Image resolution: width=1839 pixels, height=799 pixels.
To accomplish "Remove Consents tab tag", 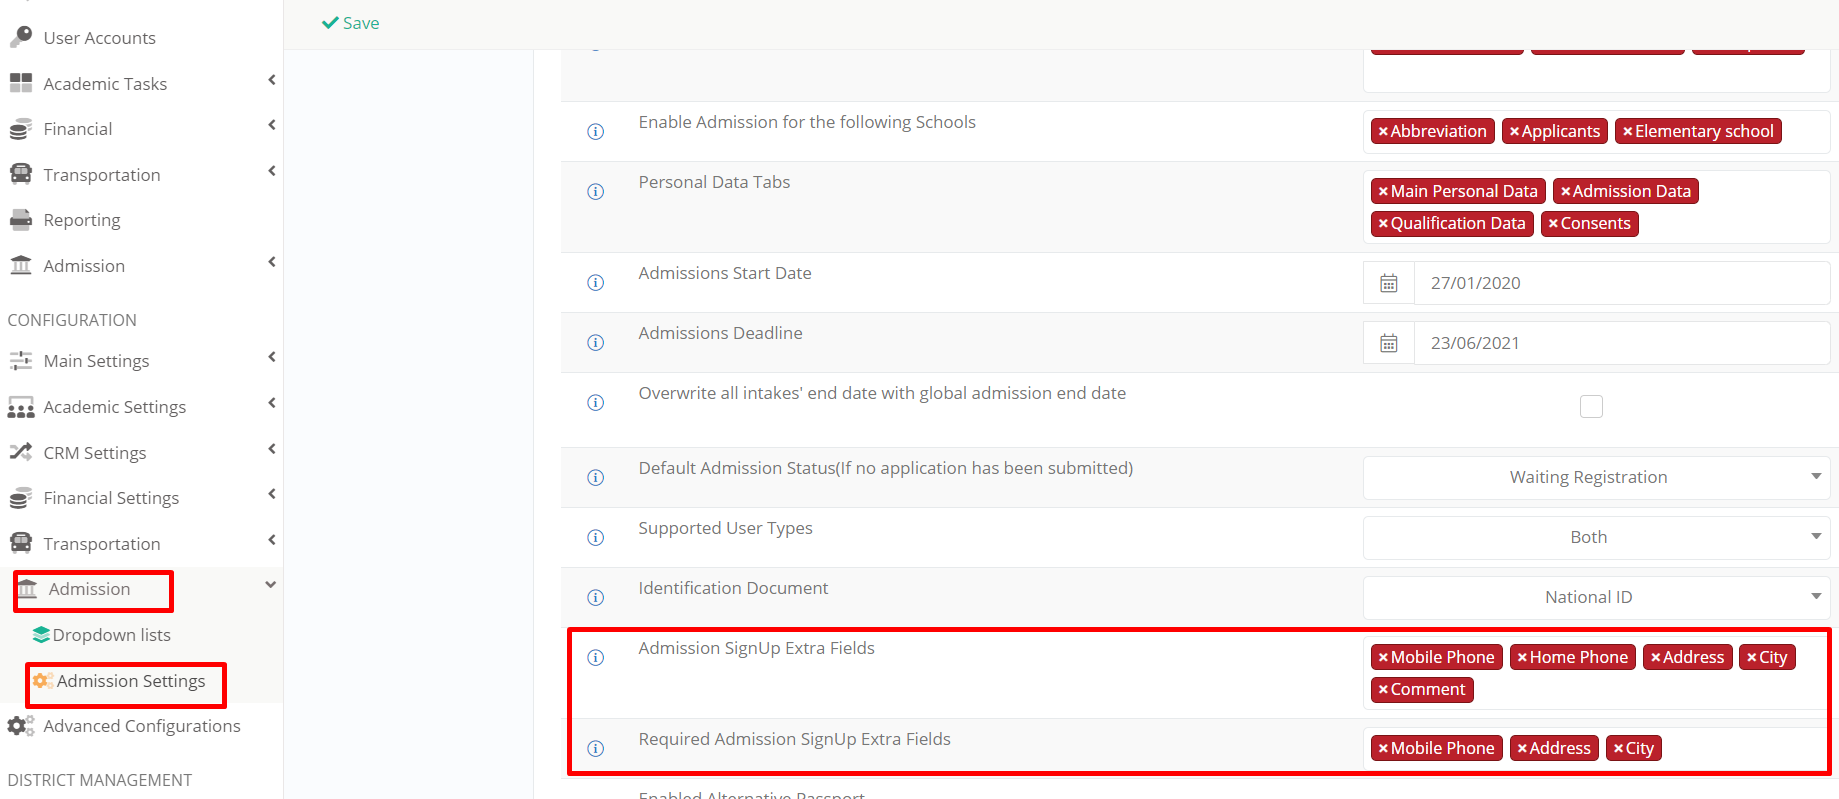I will (x=1553, y=224).
